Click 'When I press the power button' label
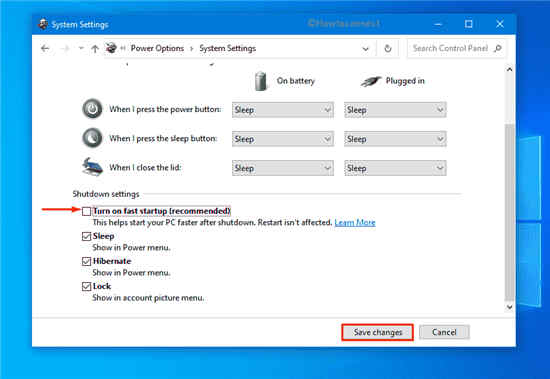550x379 pixels. point(165,109)
